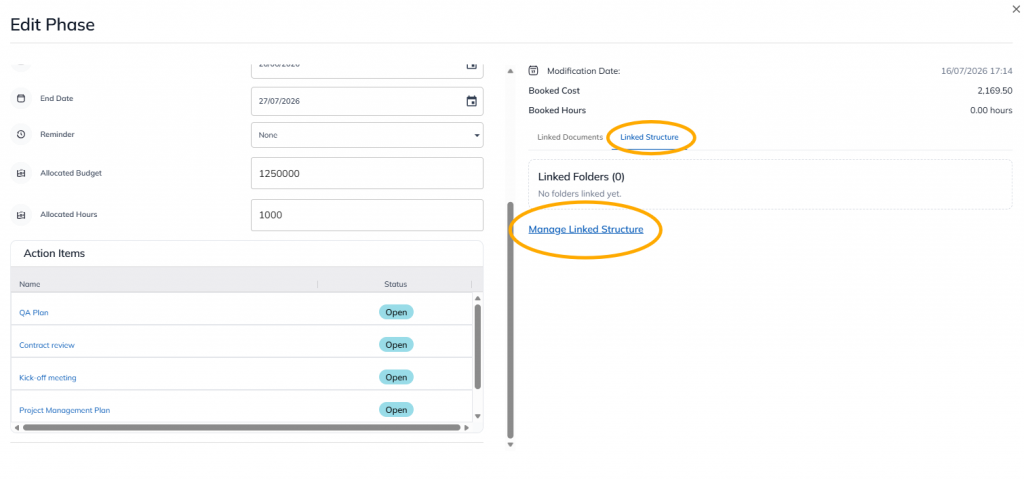Click Open status for Kick-off meeting
Screen dimensions: 1024x480
[396, 377]
